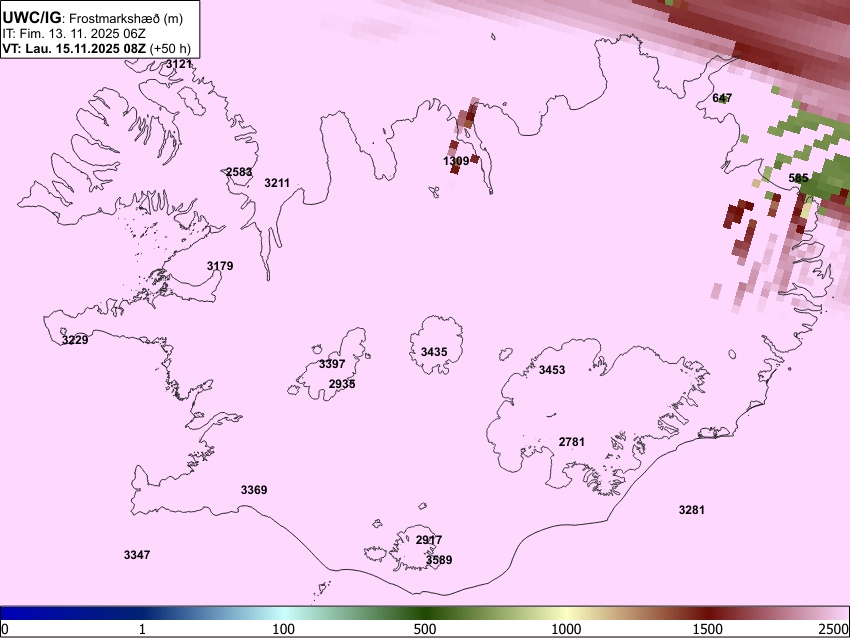This screenshot has width=850, height=638.
Task: Click the ocean value 3281
Action: [x=692, y=510]
